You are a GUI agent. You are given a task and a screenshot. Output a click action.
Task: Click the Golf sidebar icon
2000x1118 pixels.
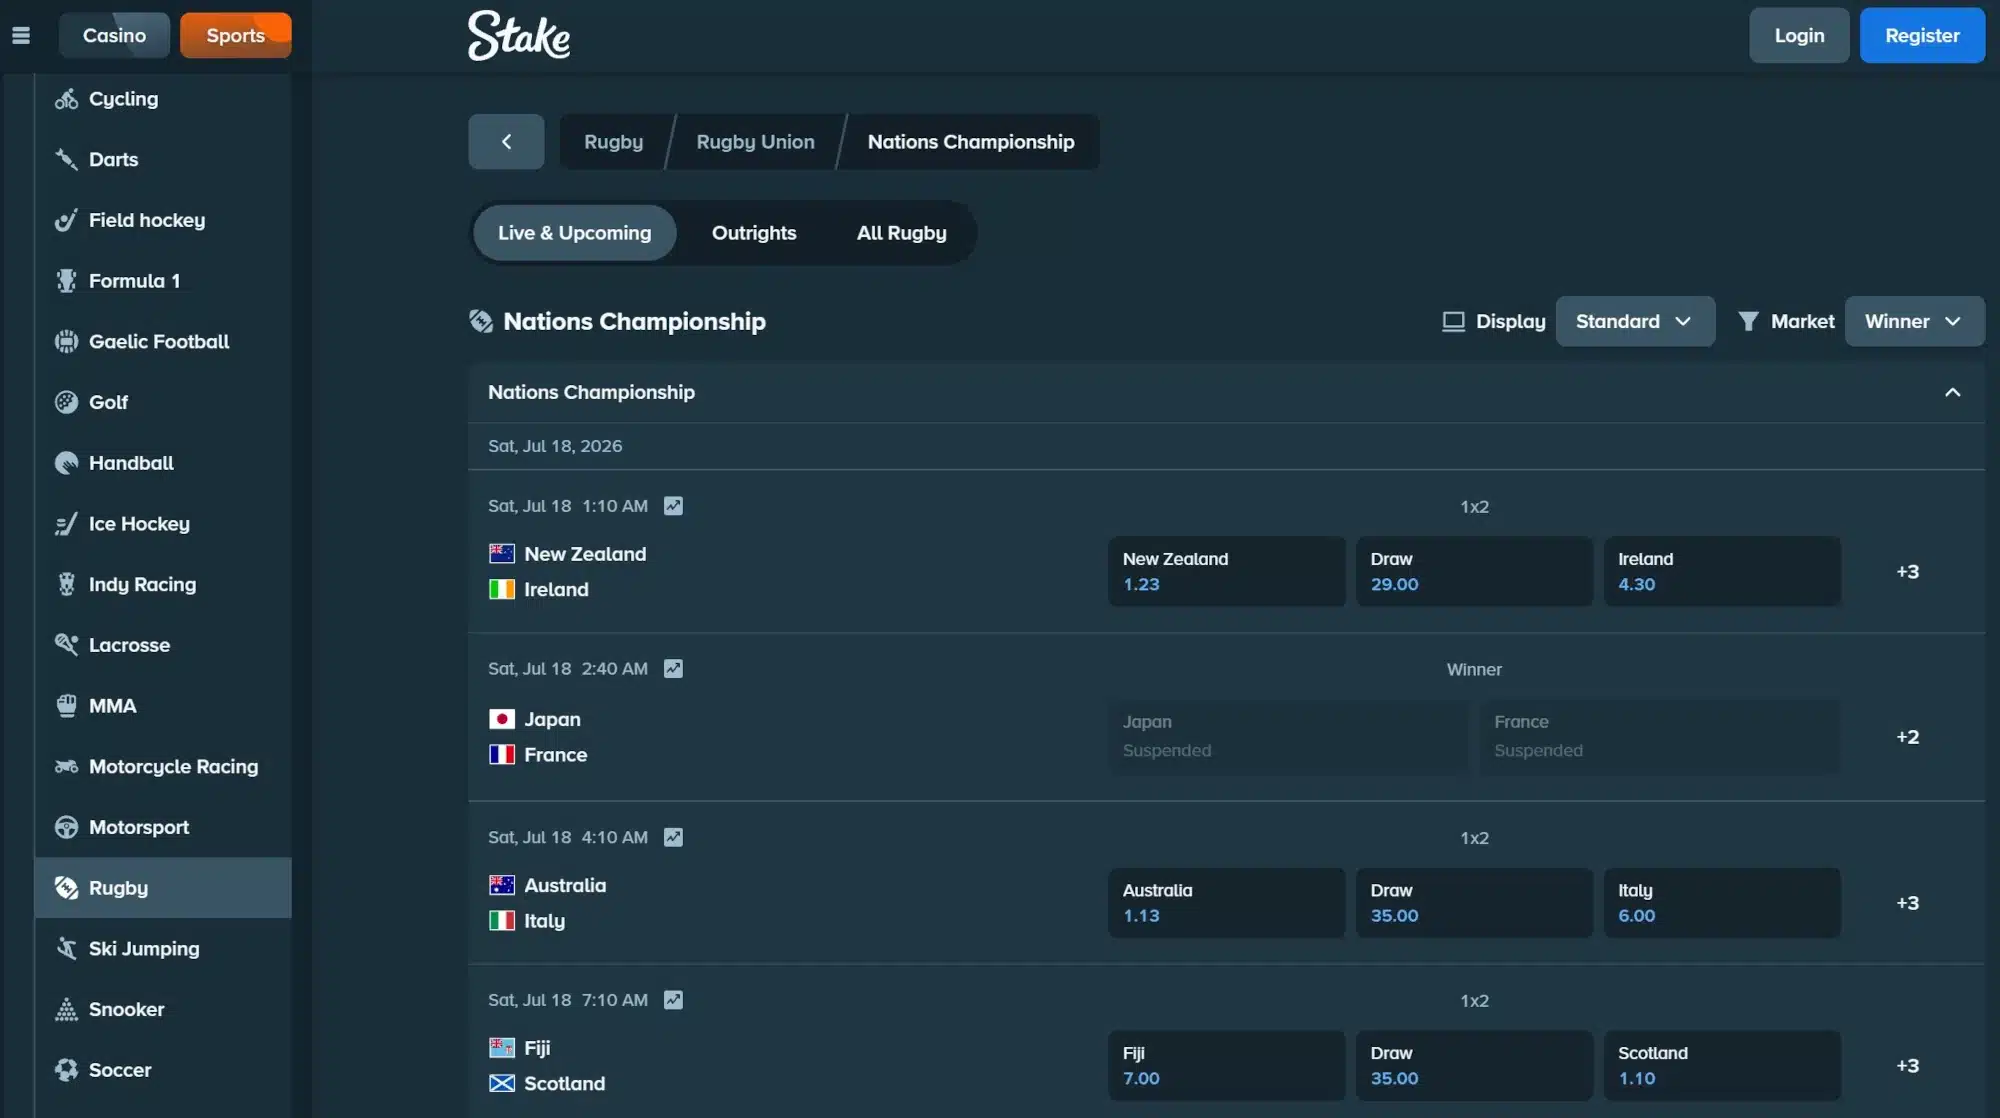point(66,402)
